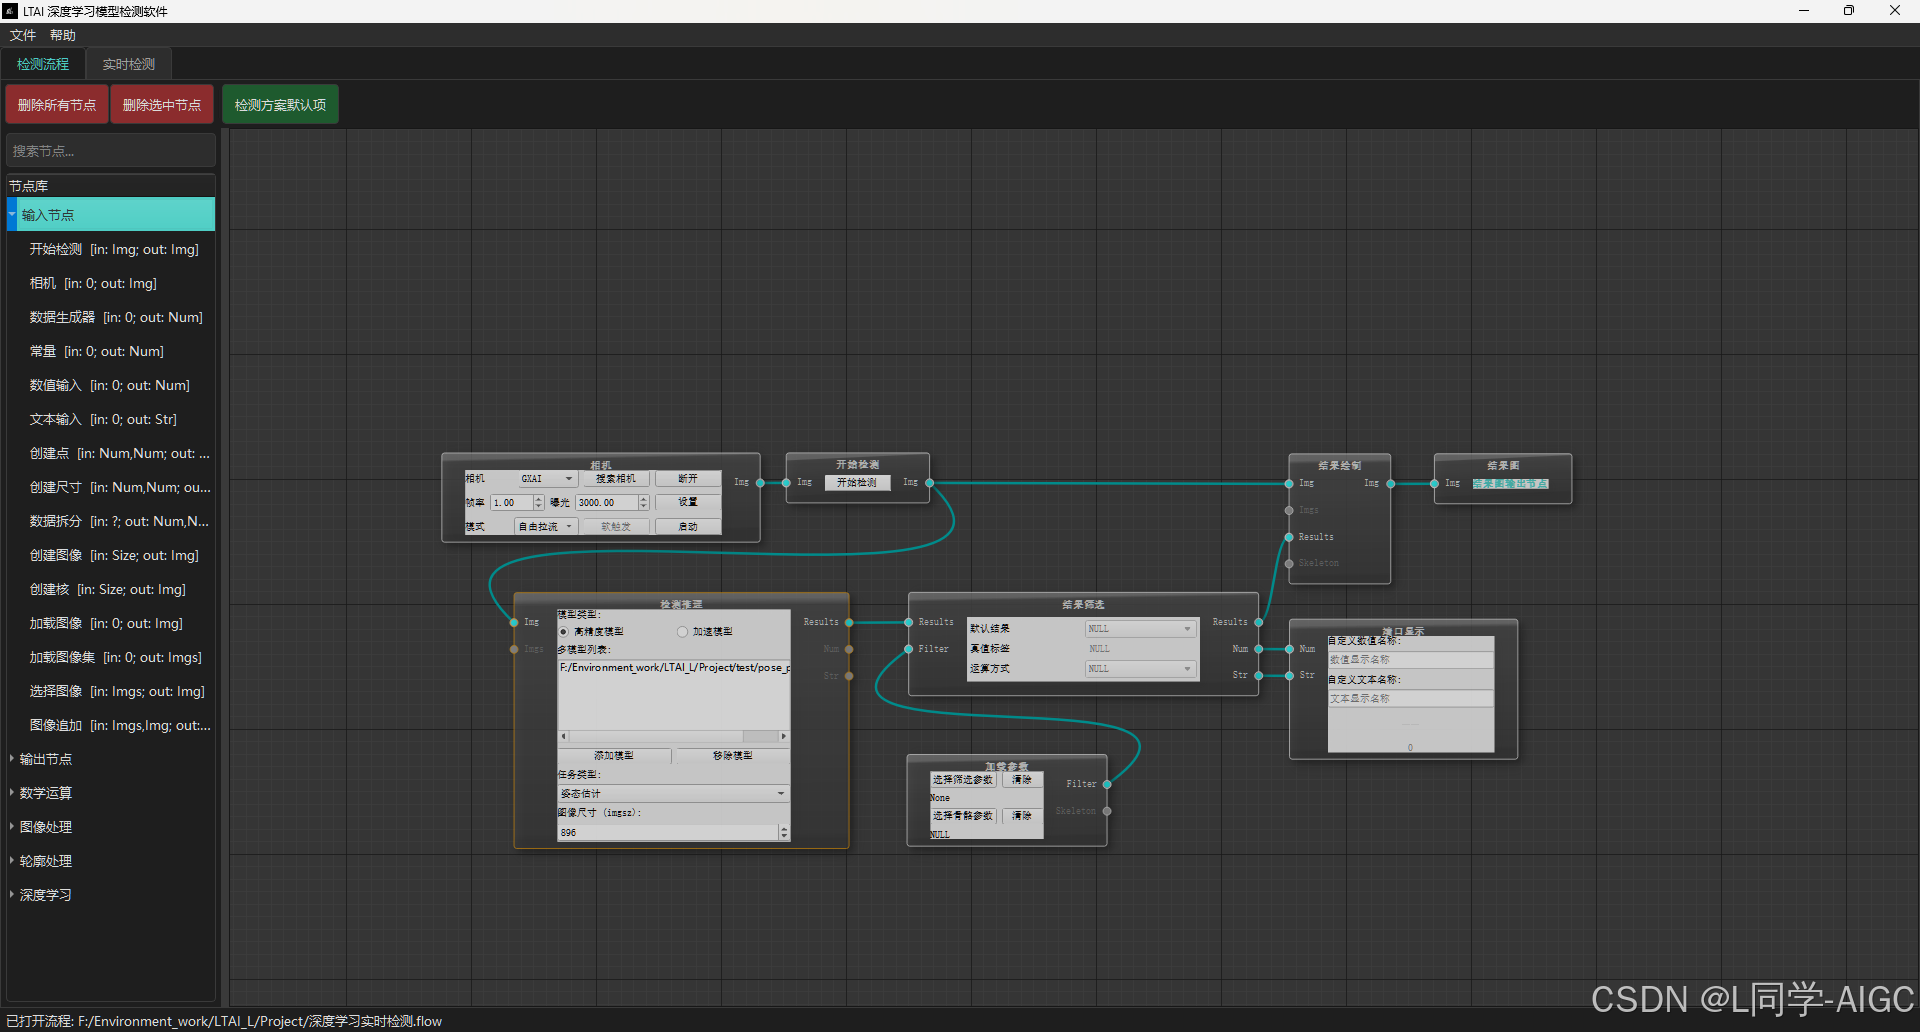Click the 删除选中节点 button
Screen dimensions: 1920x1032
162,105
